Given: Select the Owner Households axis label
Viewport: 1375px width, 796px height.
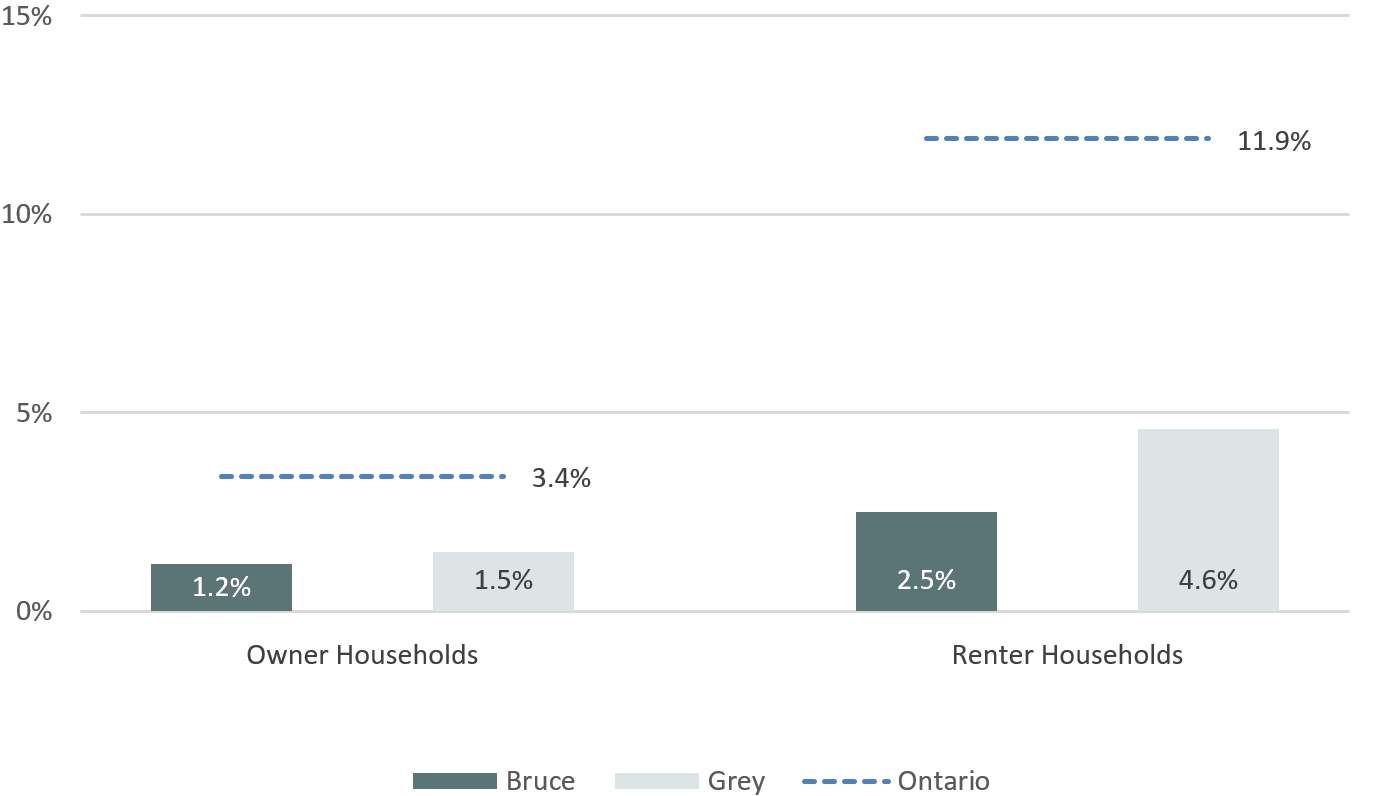Looking at the screenshot, I should tap(362, 655).
